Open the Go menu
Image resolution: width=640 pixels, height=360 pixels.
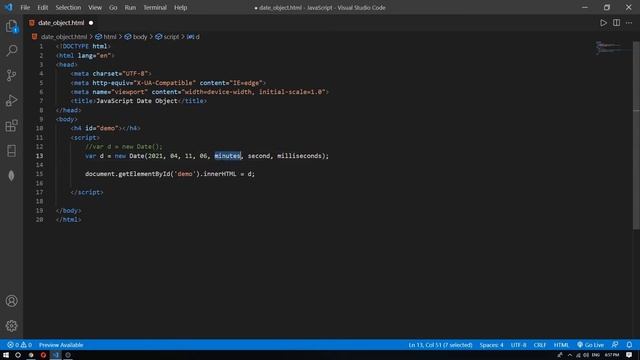[x=113, y=7]
